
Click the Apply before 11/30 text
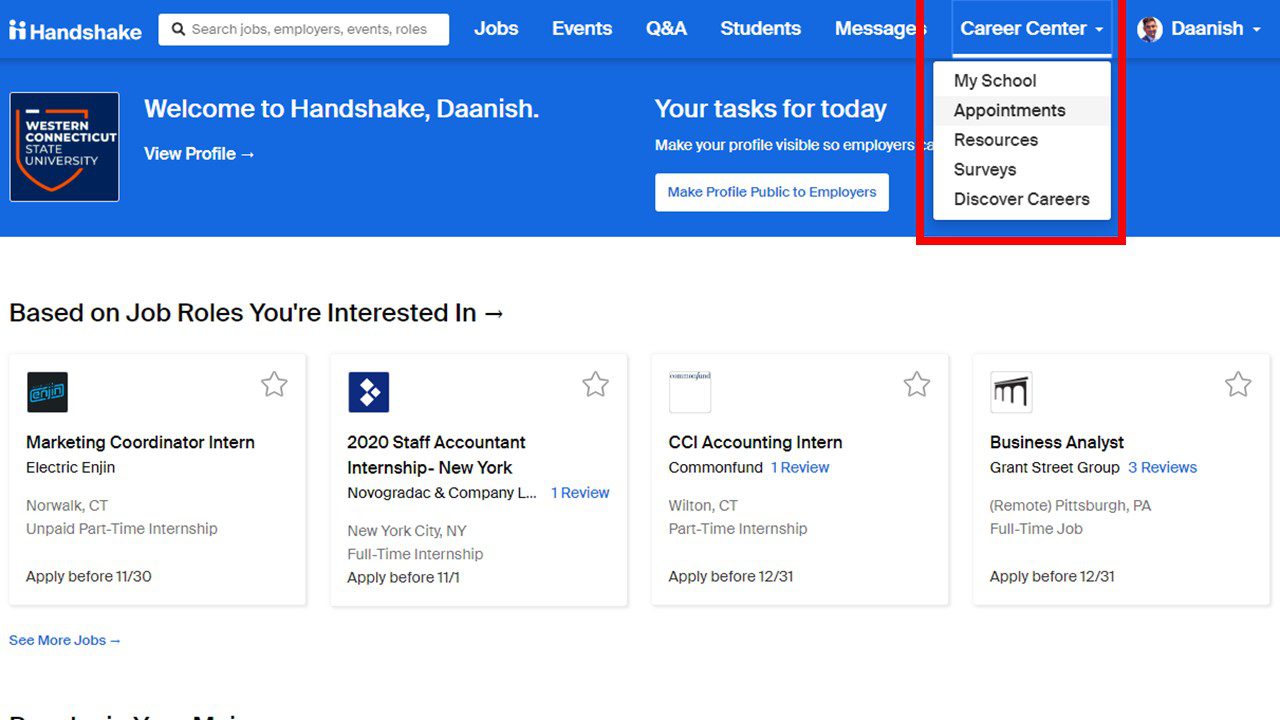(x=89, y=576)
